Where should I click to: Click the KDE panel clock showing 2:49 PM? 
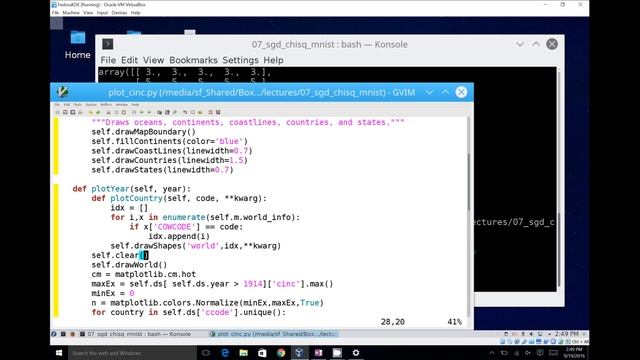(567, 334)
